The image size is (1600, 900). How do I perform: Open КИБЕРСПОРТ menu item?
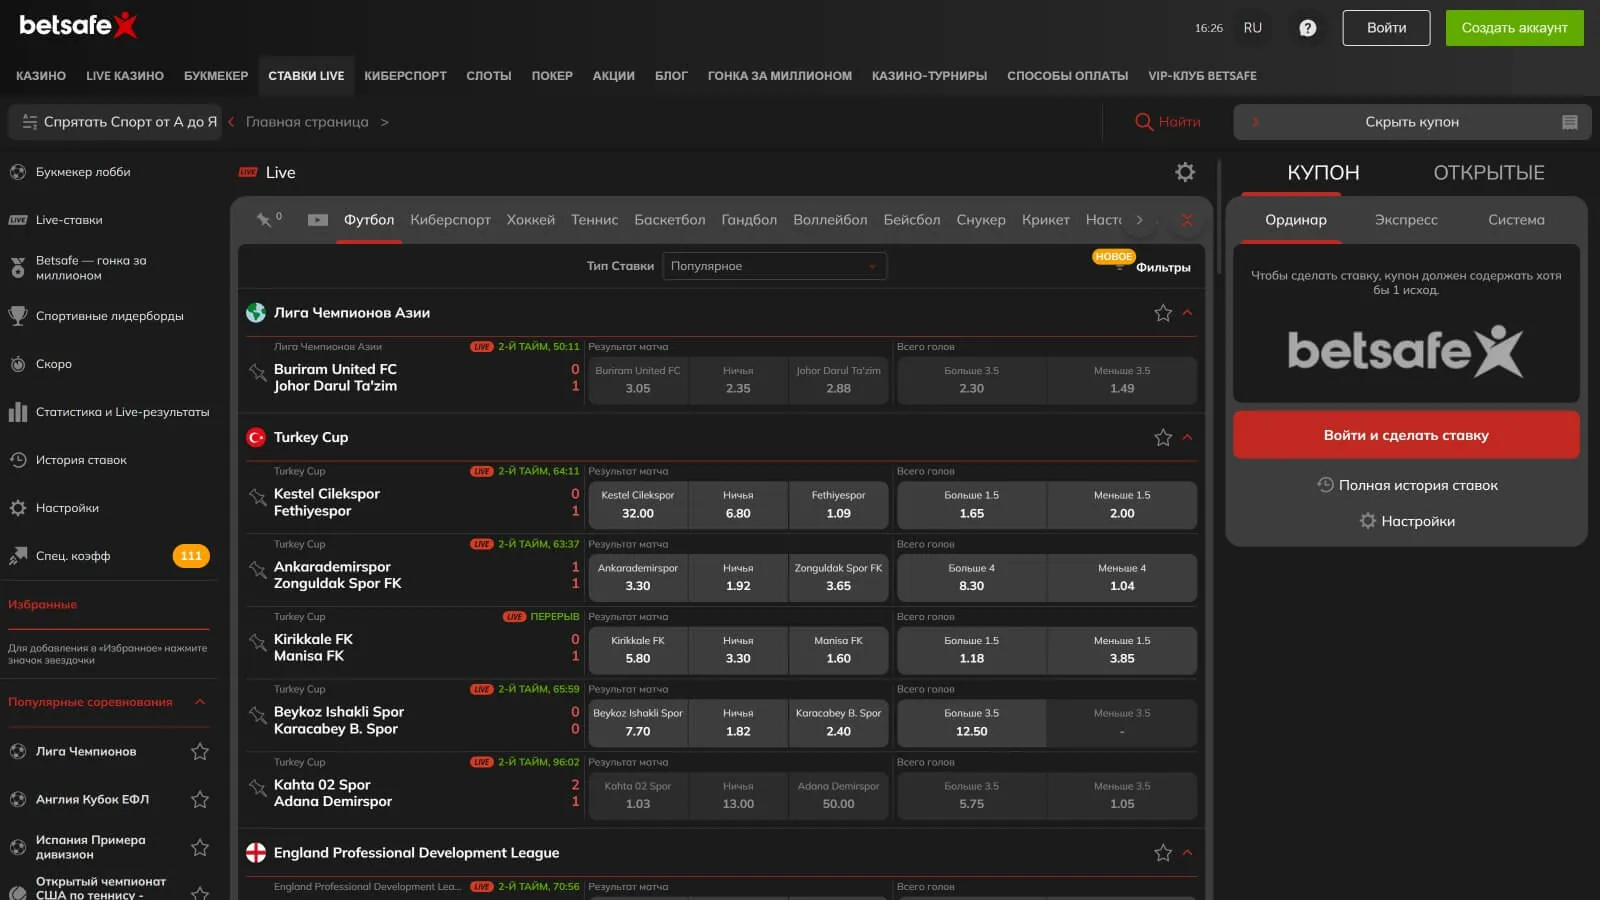click(405, 76)
